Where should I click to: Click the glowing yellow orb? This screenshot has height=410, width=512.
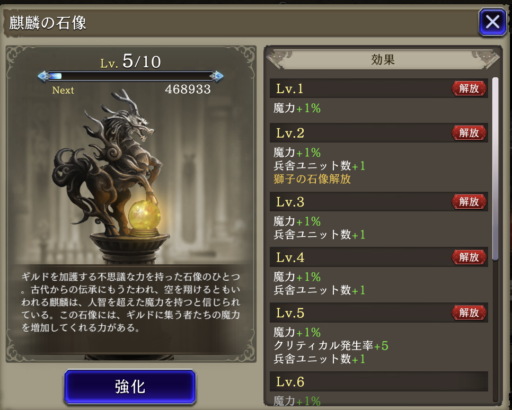tap(144, 214)
